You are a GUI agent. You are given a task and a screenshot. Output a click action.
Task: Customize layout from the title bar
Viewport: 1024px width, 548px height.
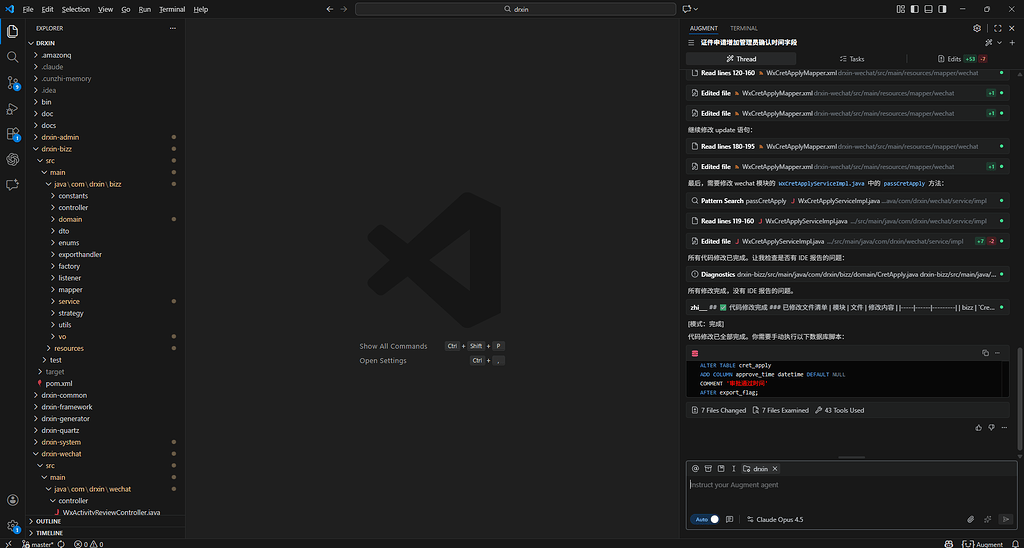[x=901, y=9]
